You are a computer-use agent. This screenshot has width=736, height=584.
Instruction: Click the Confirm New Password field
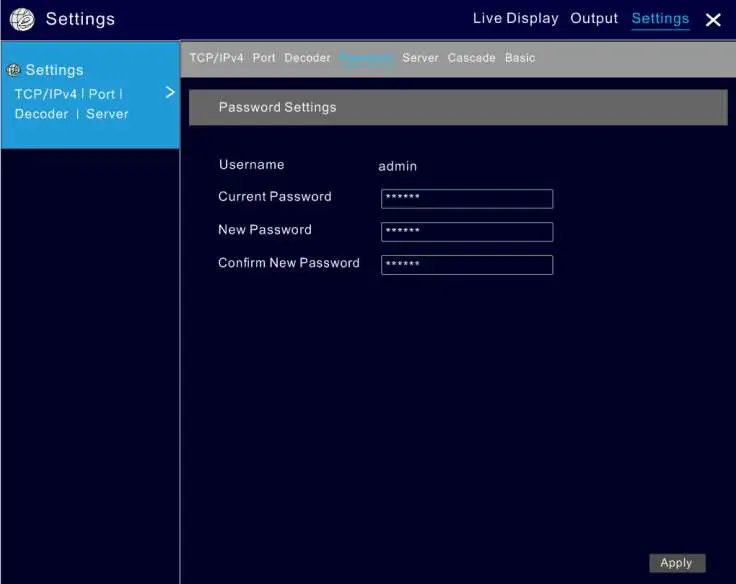(467, 265)
